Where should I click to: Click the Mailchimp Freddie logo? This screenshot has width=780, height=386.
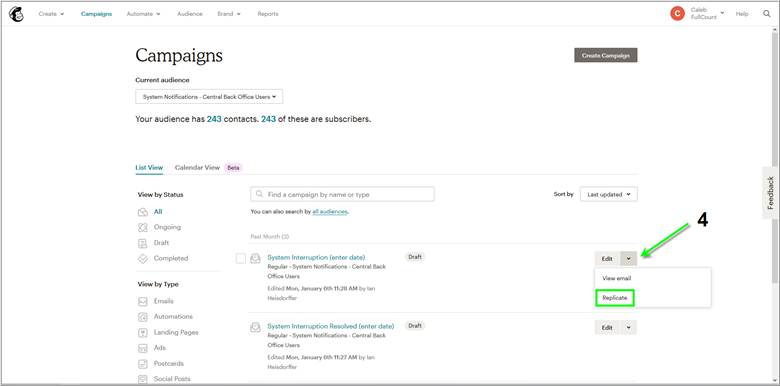click(16, 14)
